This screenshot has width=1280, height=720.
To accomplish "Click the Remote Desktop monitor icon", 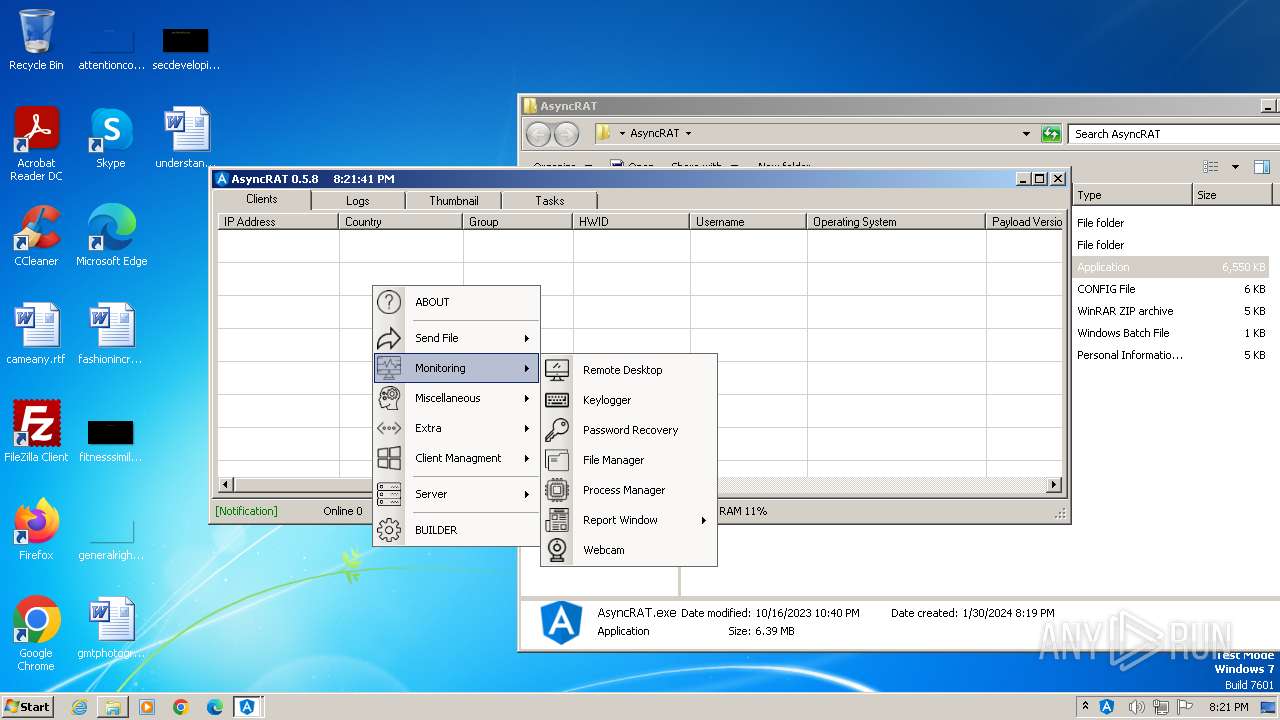I will pyautogui.click(x=557, y=370).
